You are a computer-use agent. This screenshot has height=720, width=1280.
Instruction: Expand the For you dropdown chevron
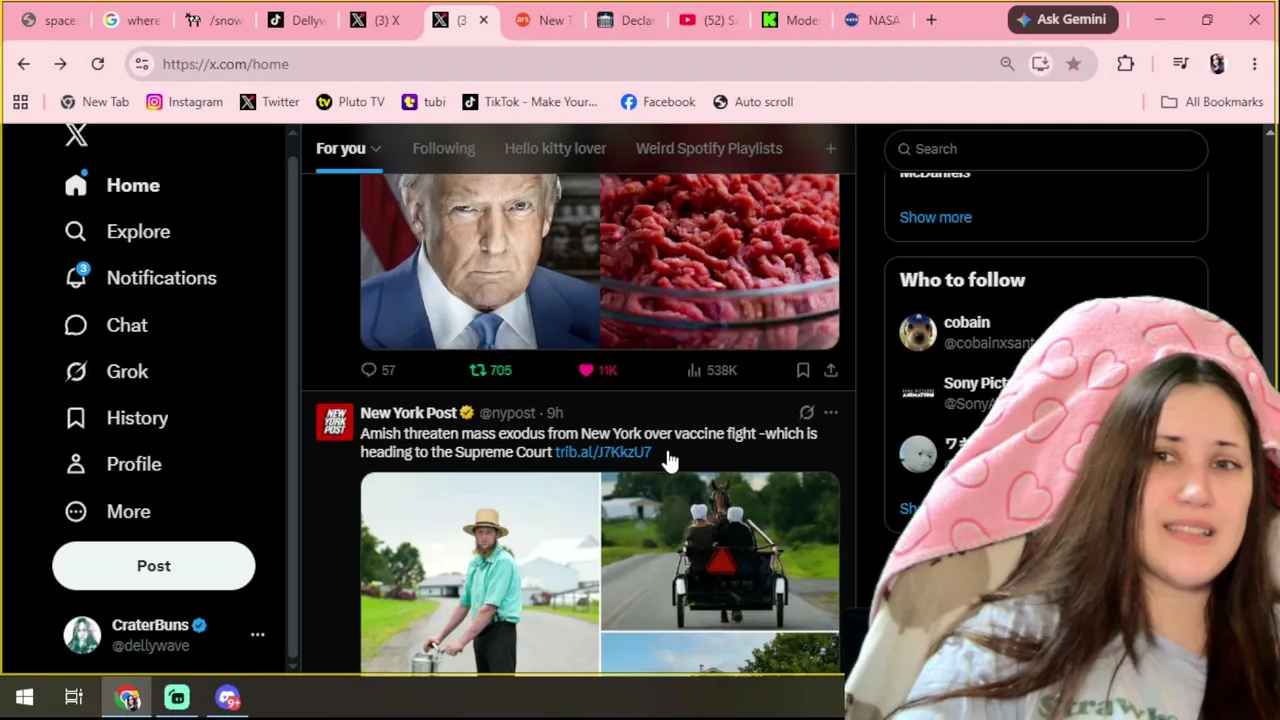(x=375, y=149)
